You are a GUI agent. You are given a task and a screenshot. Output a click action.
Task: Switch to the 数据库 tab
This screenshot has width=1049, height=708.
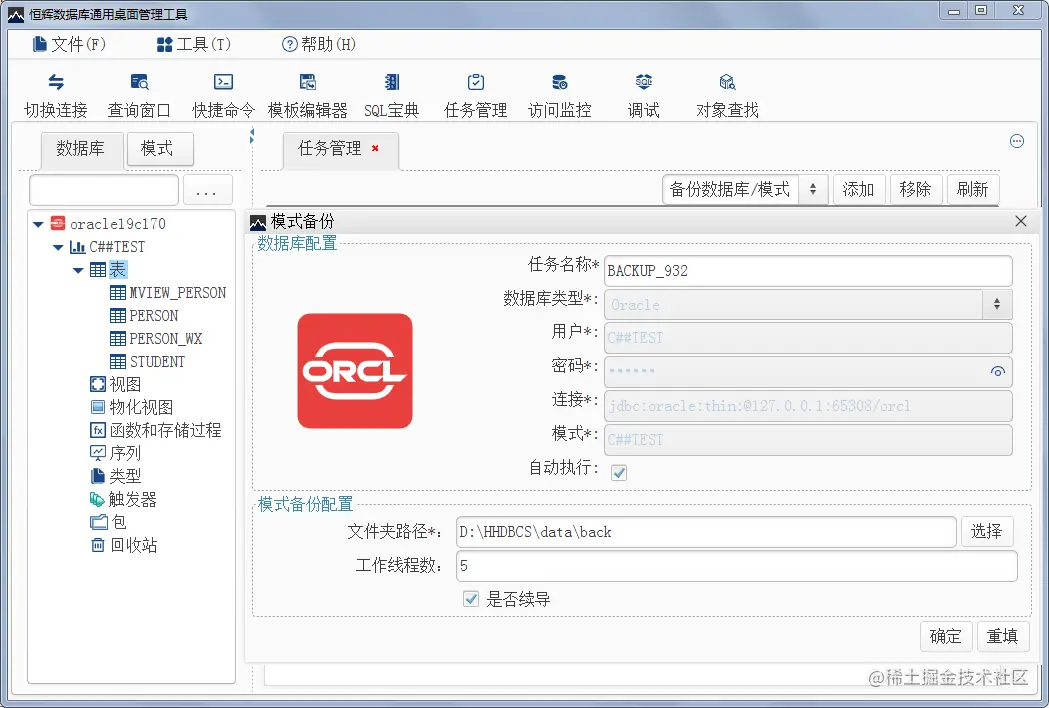81,149
